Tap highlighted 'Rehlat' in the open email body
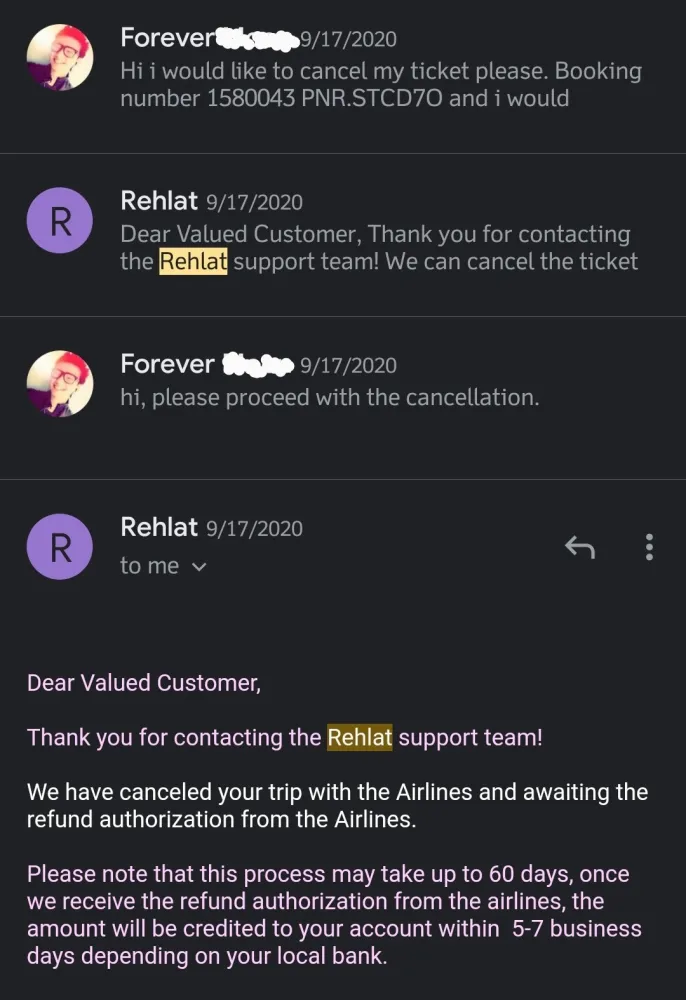Image resolution: width=686 pixels, height=1000 pixels. coord(360,738)
